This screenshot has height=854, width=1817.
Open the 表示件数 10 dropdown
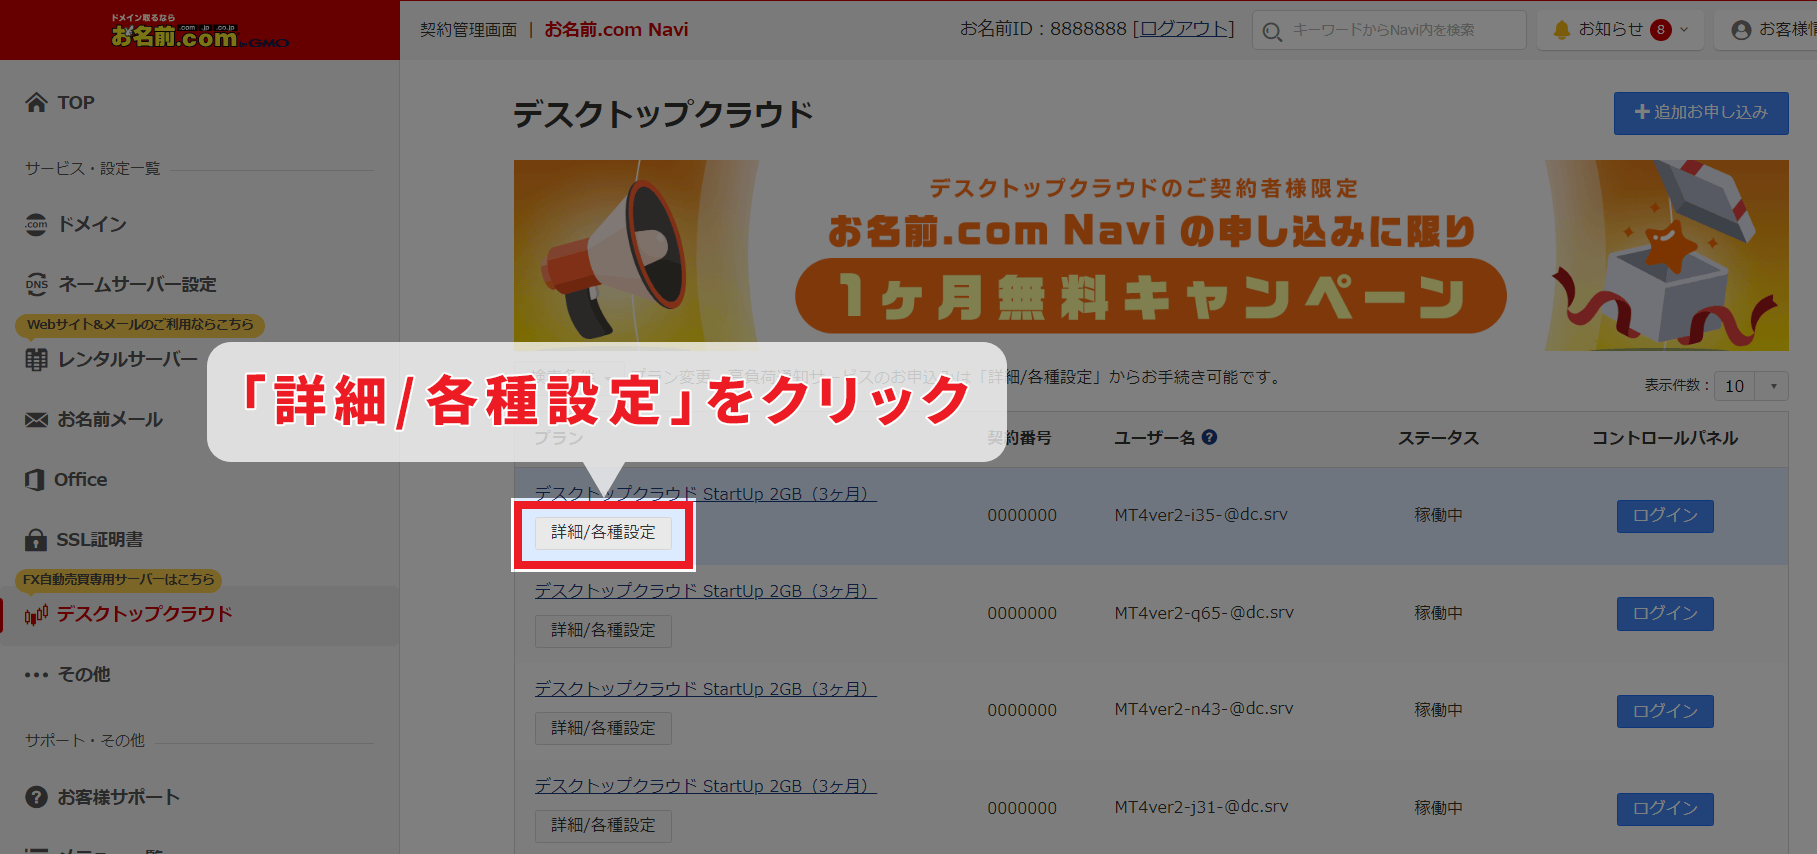[x=1751, y=386]
